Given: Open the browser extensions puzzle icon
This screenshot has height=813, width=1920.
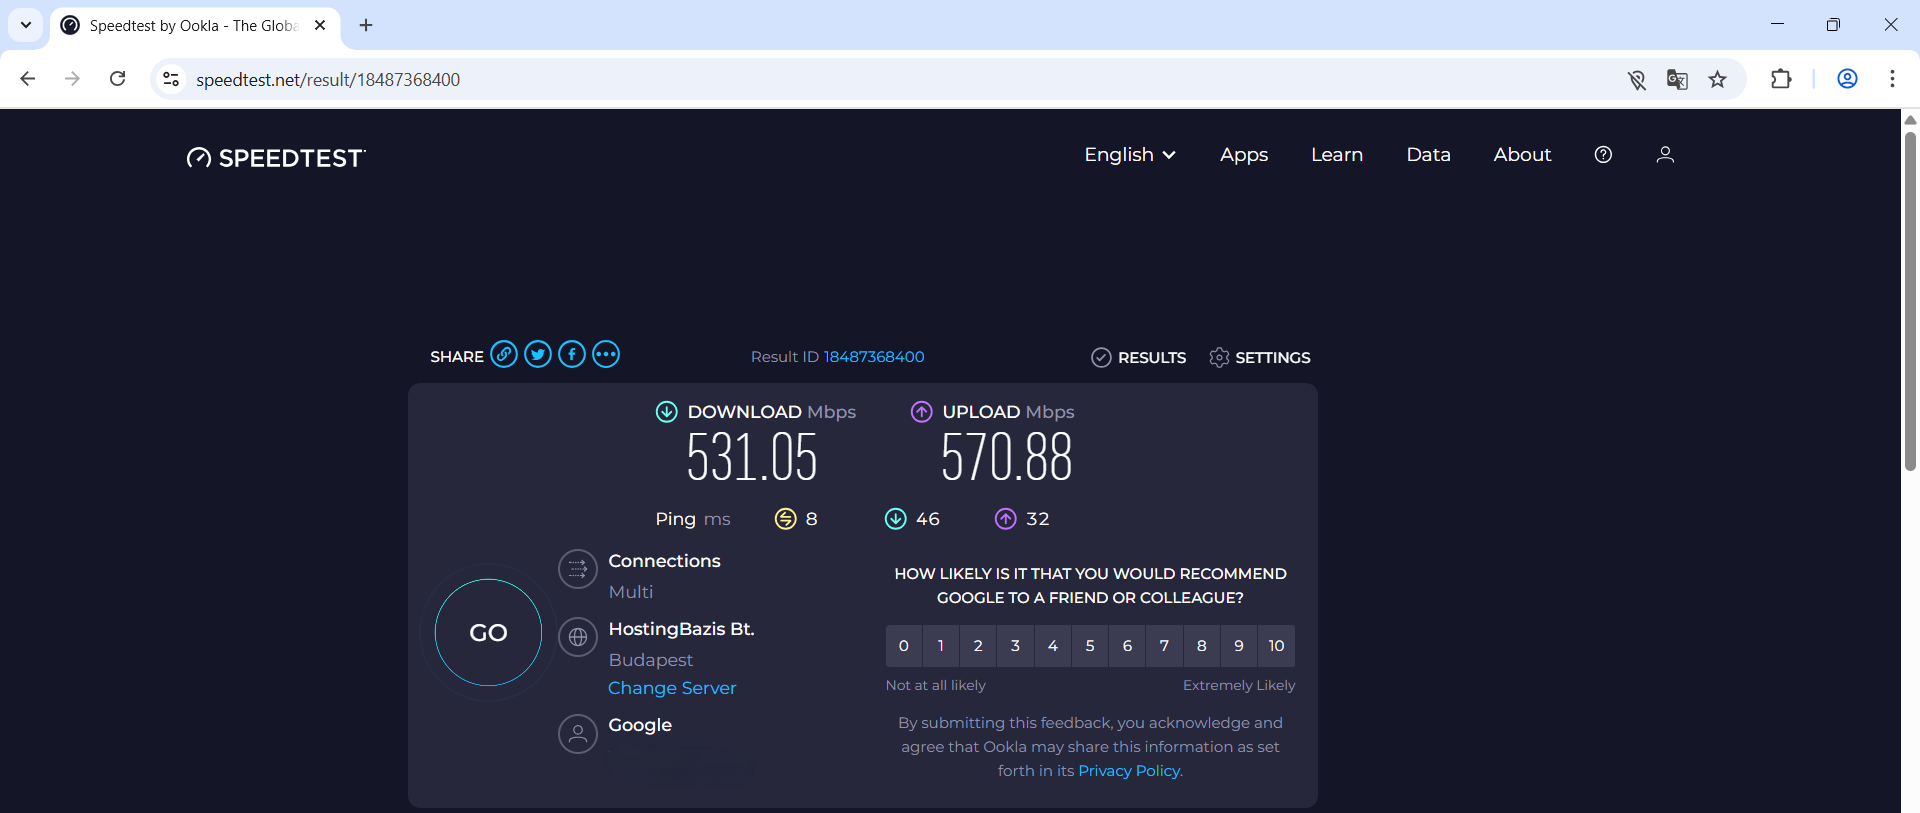Looking at the screenshot, I should [x=1781, y=79].
